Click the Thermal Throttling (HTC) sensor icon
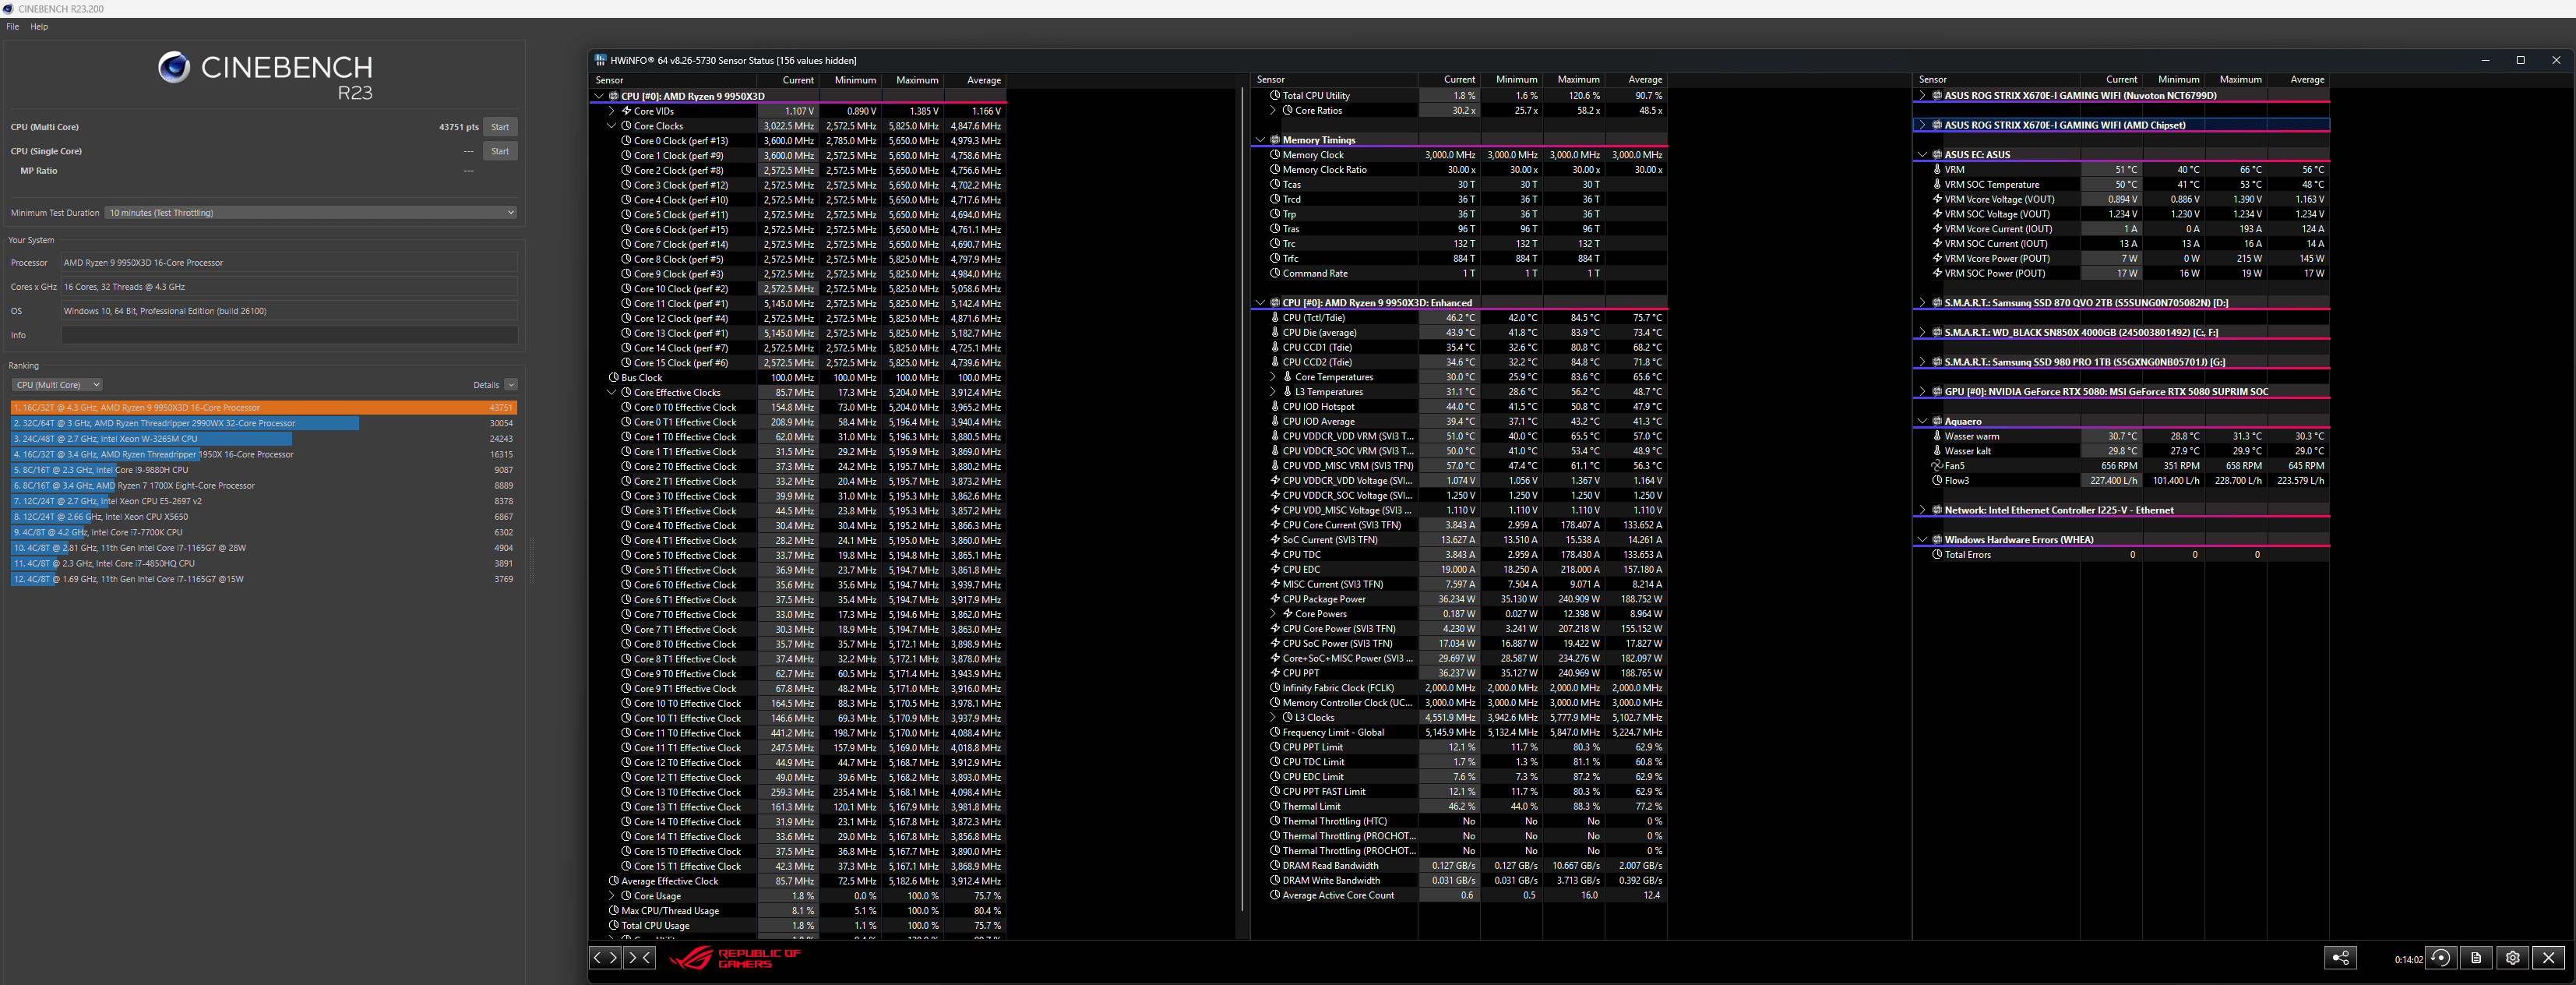Viewport: 2576px width, 985px height. pyautogui.click(x=1275, y=821)
